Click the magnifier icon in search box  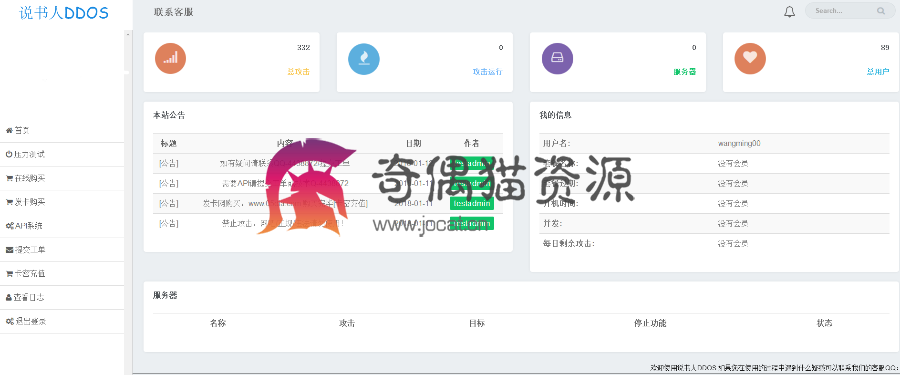880,11
